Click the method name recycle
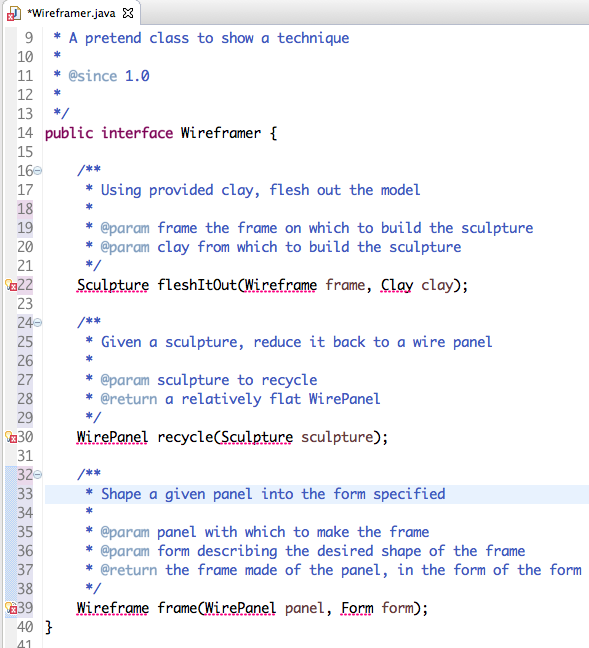The height and width of the screenshot is (648, 589). [x=185, y=437]
